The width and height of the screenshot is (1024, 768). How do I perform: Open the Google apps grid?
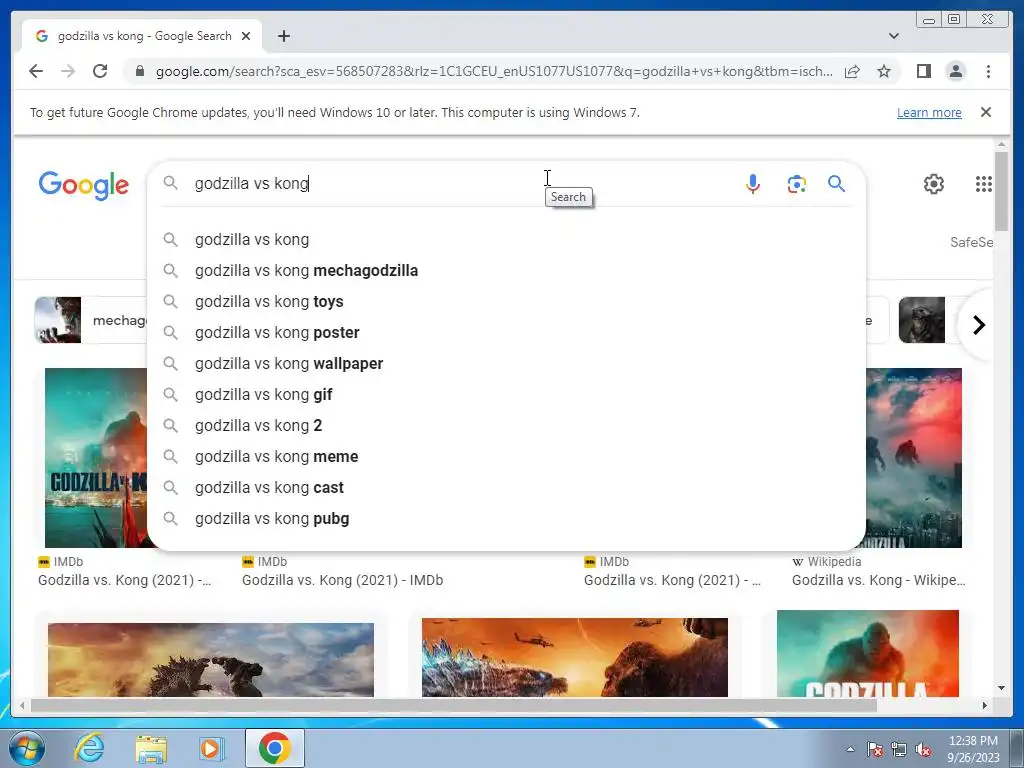(x=984, y=184)
